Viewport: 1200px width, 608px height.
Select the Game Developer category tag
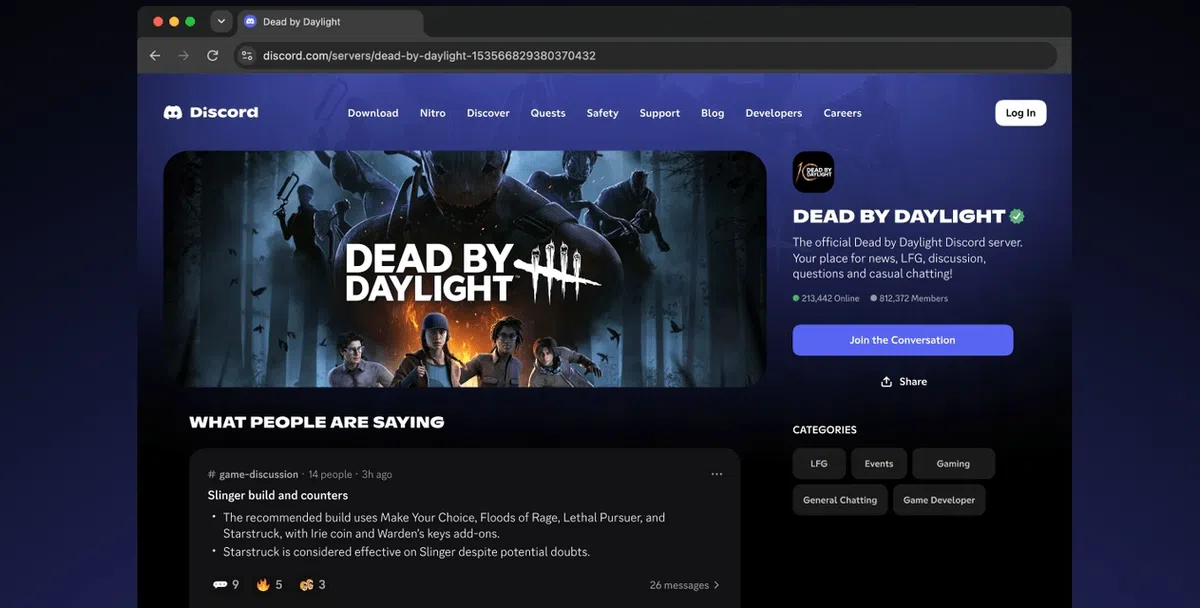(x=939, y=500)
